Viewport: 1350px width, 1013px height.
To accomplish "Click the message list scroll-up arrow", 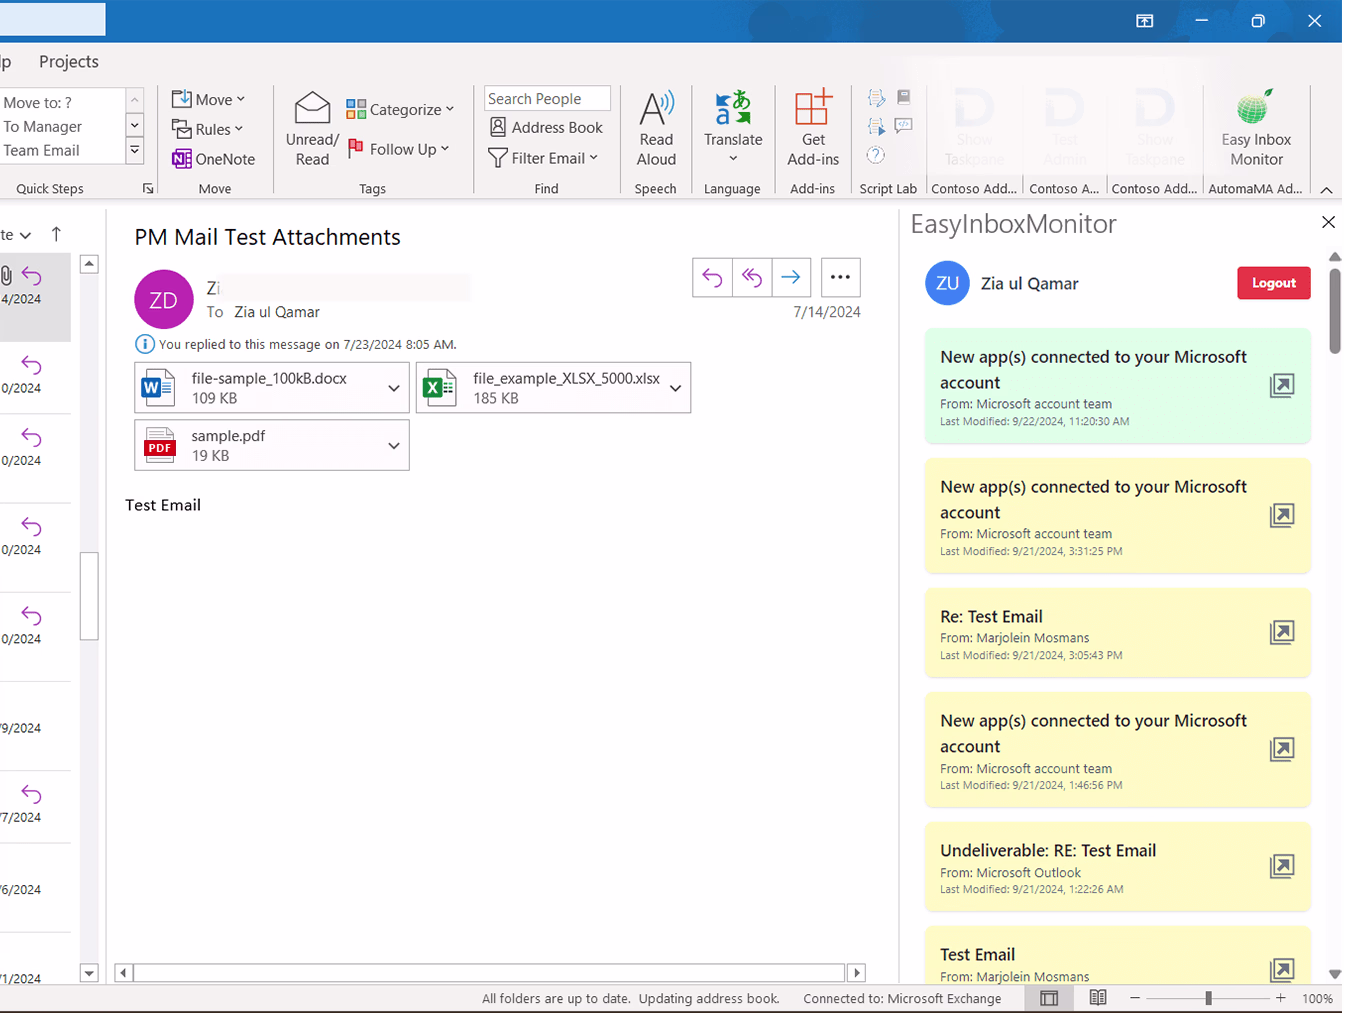I will point(89,264).
